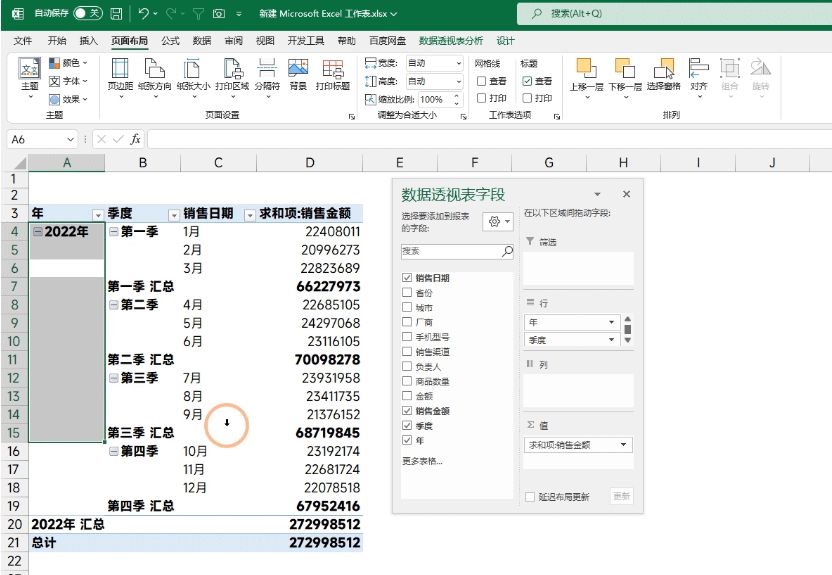832x575 pixels.
Task: Open Page Setup dialog launcher
Action: [352, 116]
